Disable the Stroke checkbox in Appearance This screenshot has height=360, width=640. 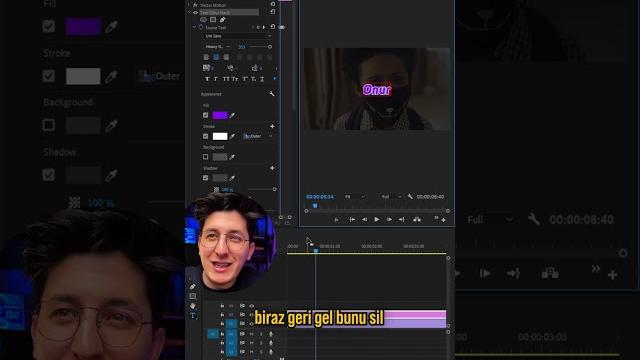pyautogui.click(x=206, y=136)
